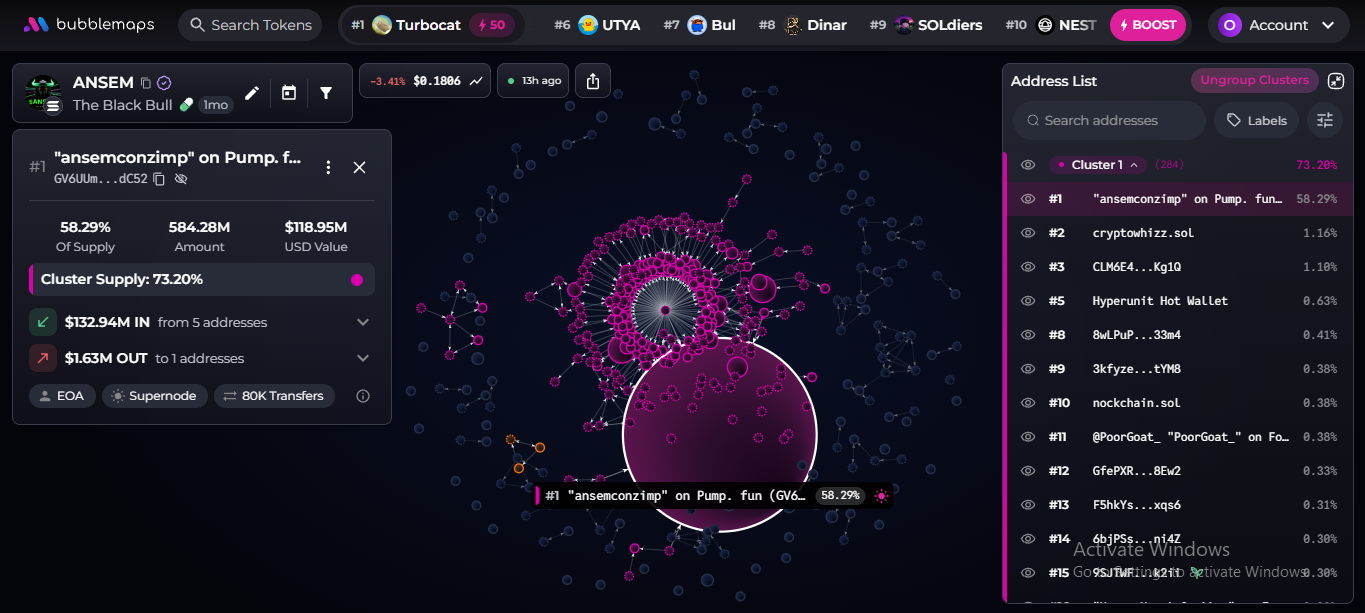Click the magenta cluster color dot
This screenshot has height=613, width=1365.
357,280
